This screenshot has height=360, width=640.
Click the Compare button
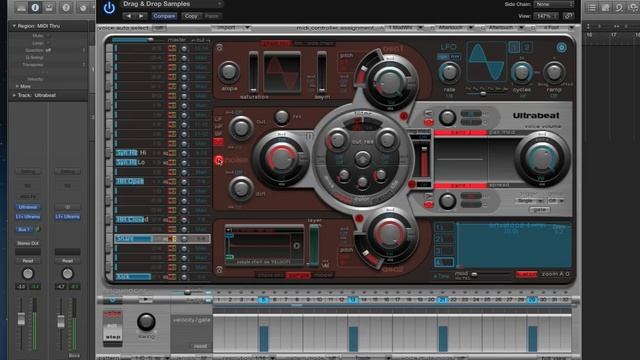coord(164,16)
